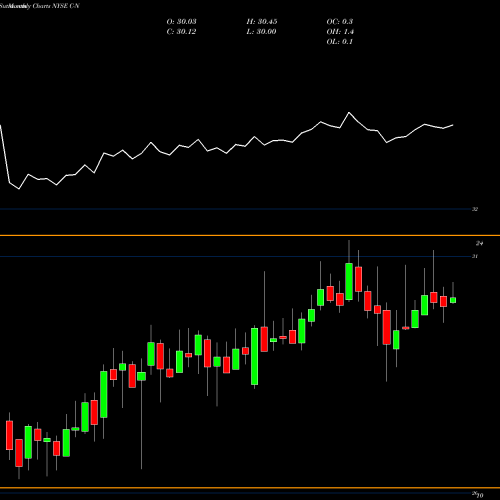Click the low value 'L: 30.00'
This screenshot has height=500, width=500.
[x=261, y=32]
